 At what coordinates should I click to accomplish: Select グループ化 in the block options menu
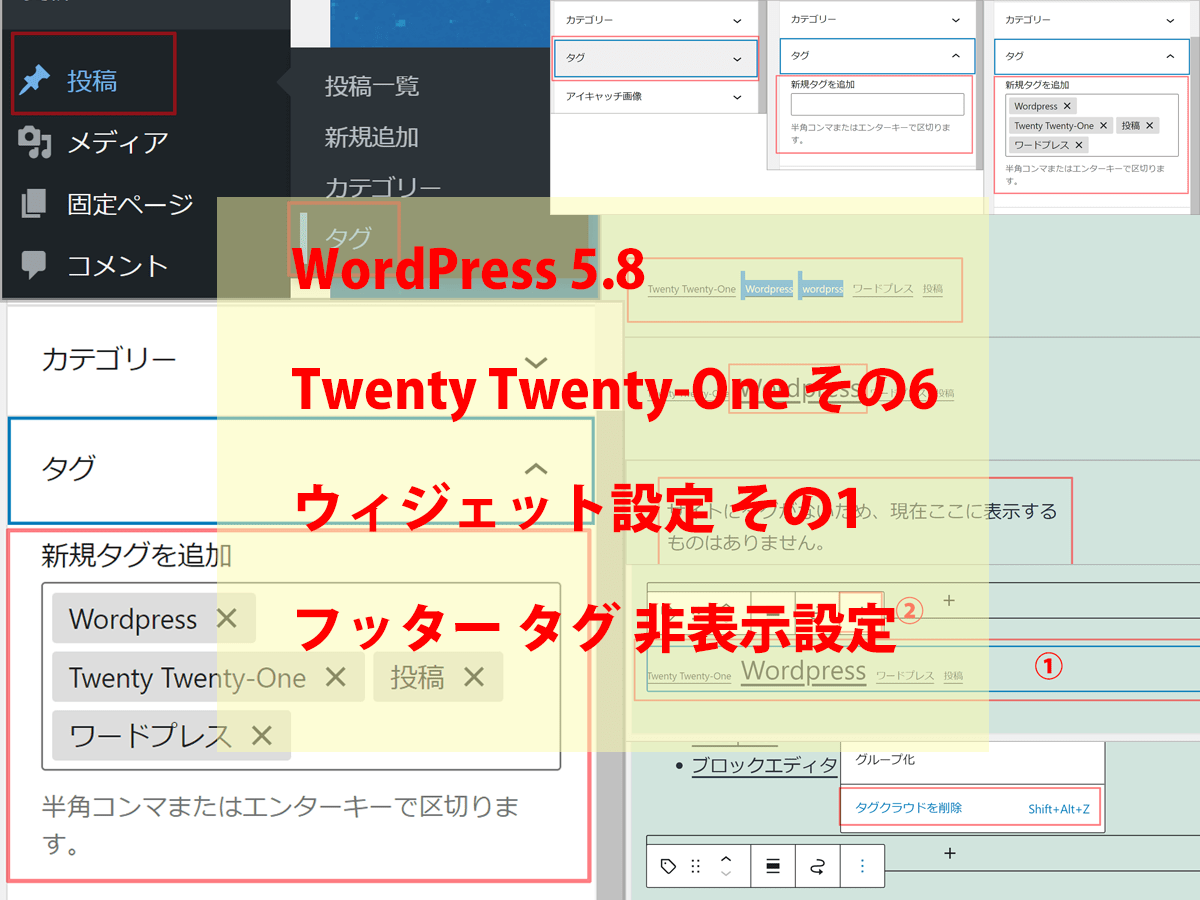tap(885, 760)
